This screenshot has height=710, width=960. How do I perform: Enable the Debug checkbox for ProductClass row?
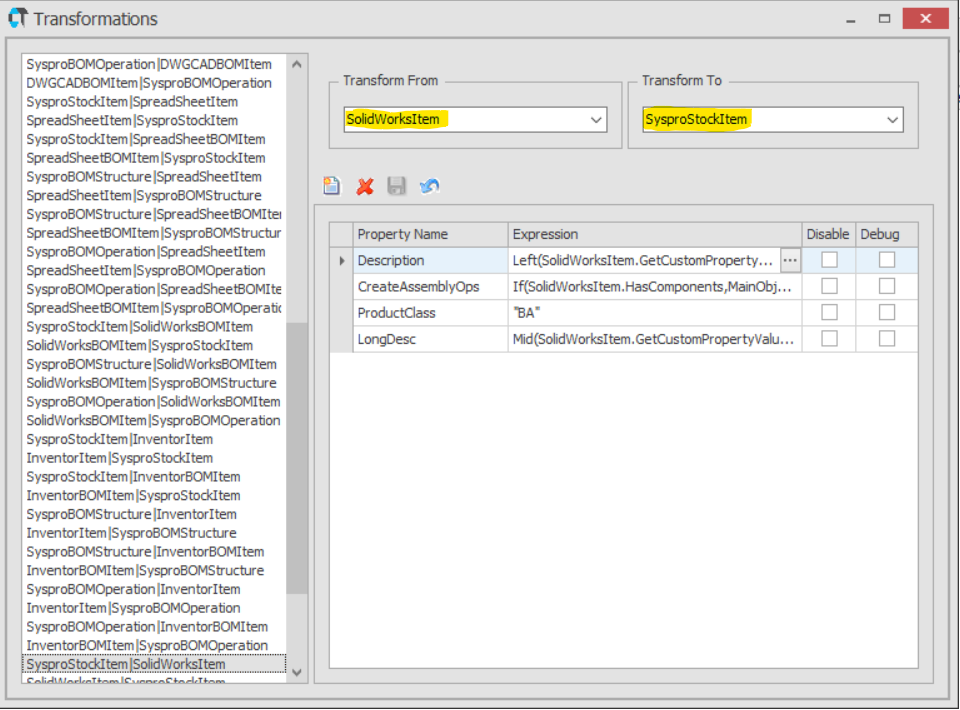887,313
